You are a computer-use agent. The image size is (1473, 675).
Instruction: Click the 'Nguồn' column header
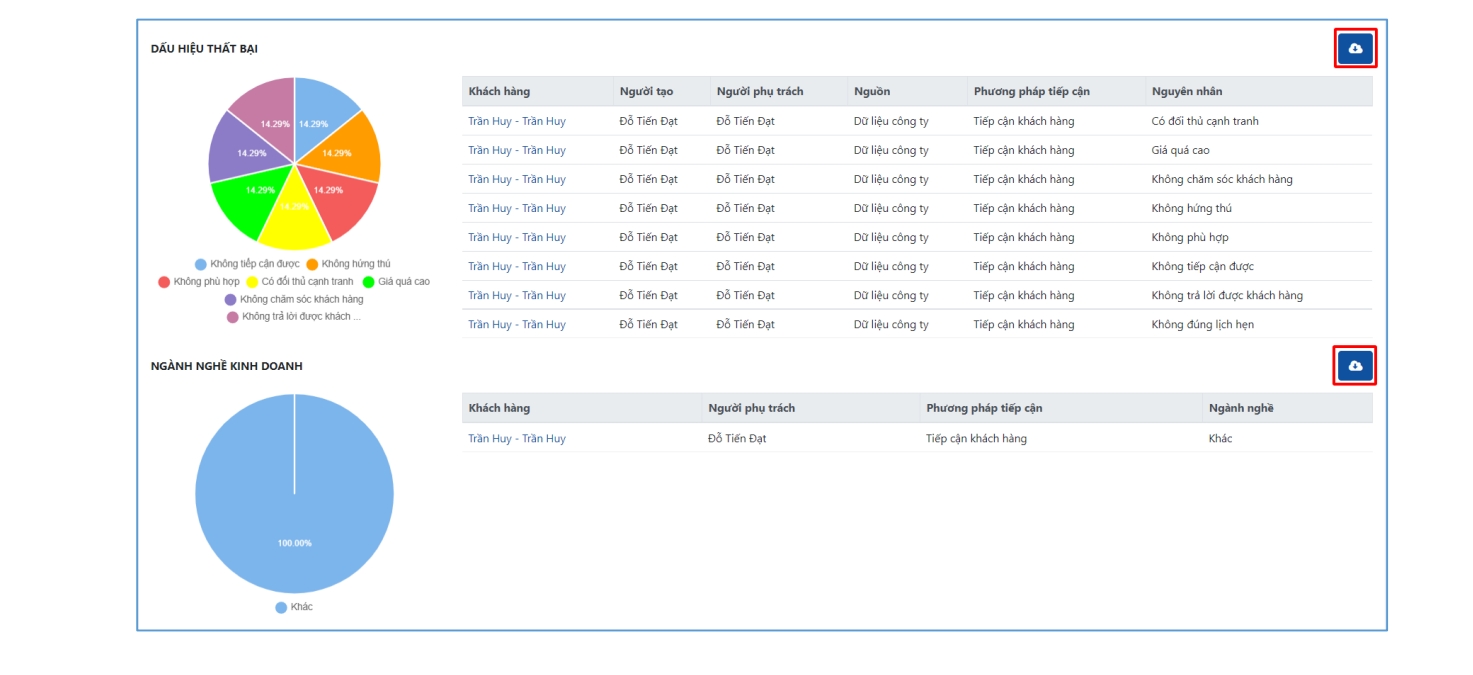871,91
